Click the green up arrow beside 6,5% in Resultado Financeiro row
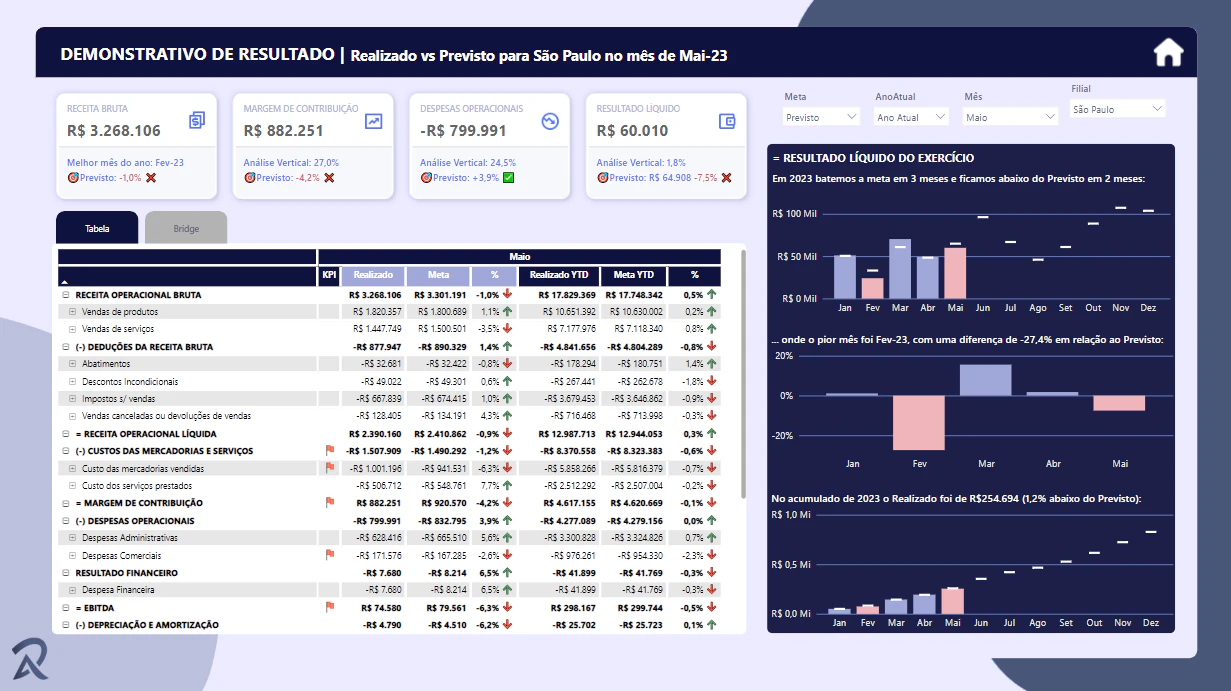The width and height of the screenshot is (1231, 691). coord(508,572)
